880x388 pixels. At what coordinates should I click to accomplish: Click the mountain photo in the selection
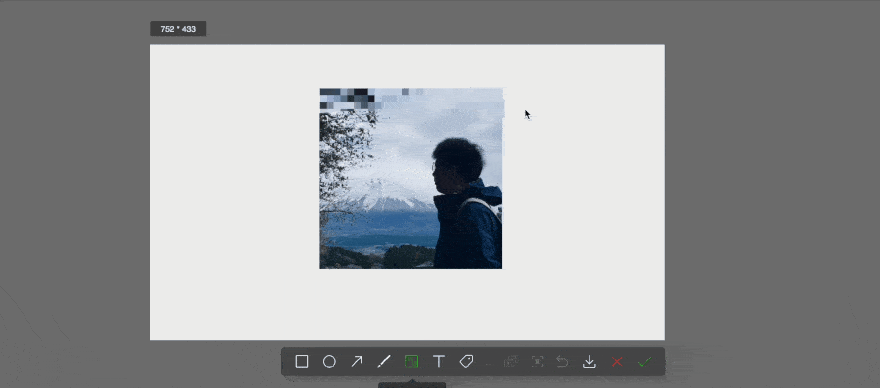[411, 178]
